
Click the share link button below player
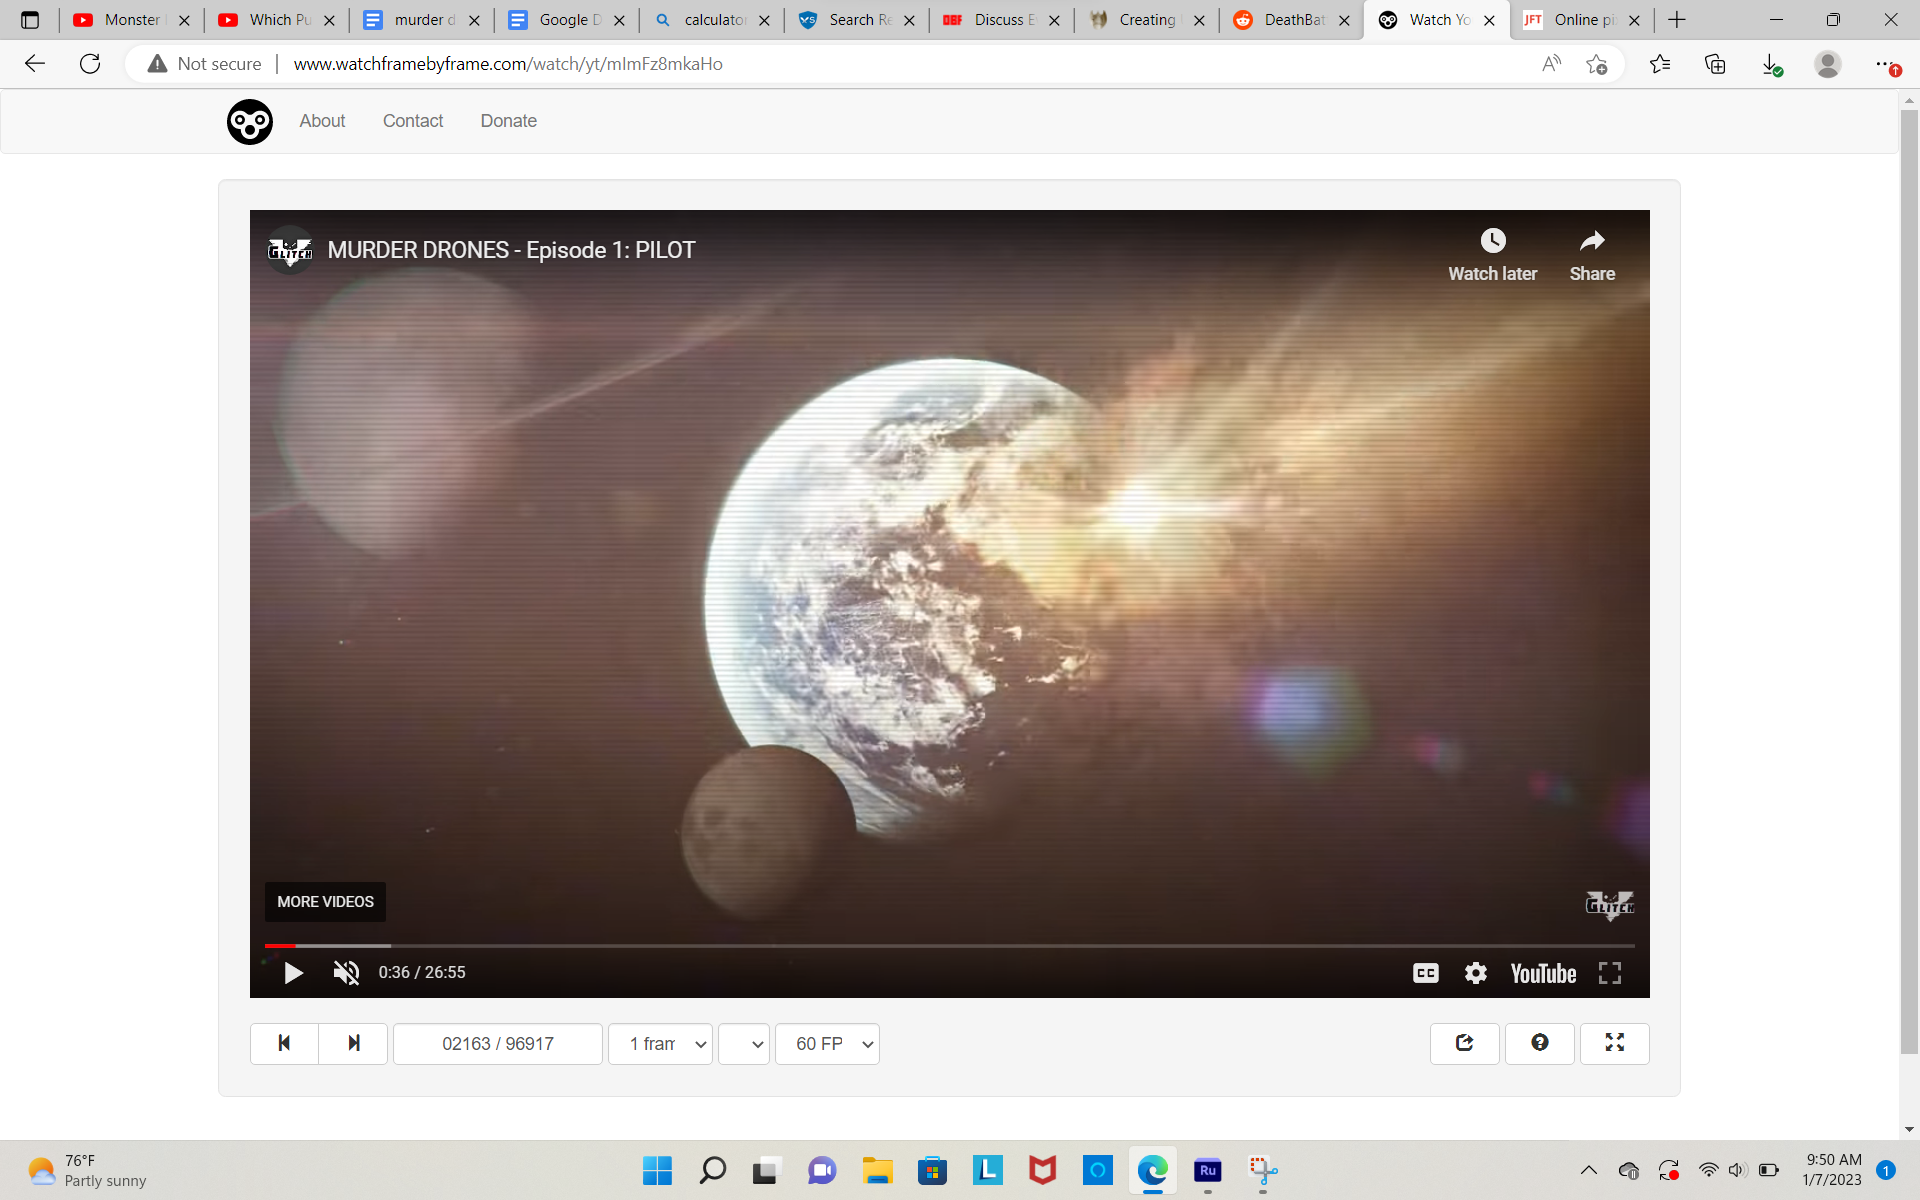coord(1465,1043)
